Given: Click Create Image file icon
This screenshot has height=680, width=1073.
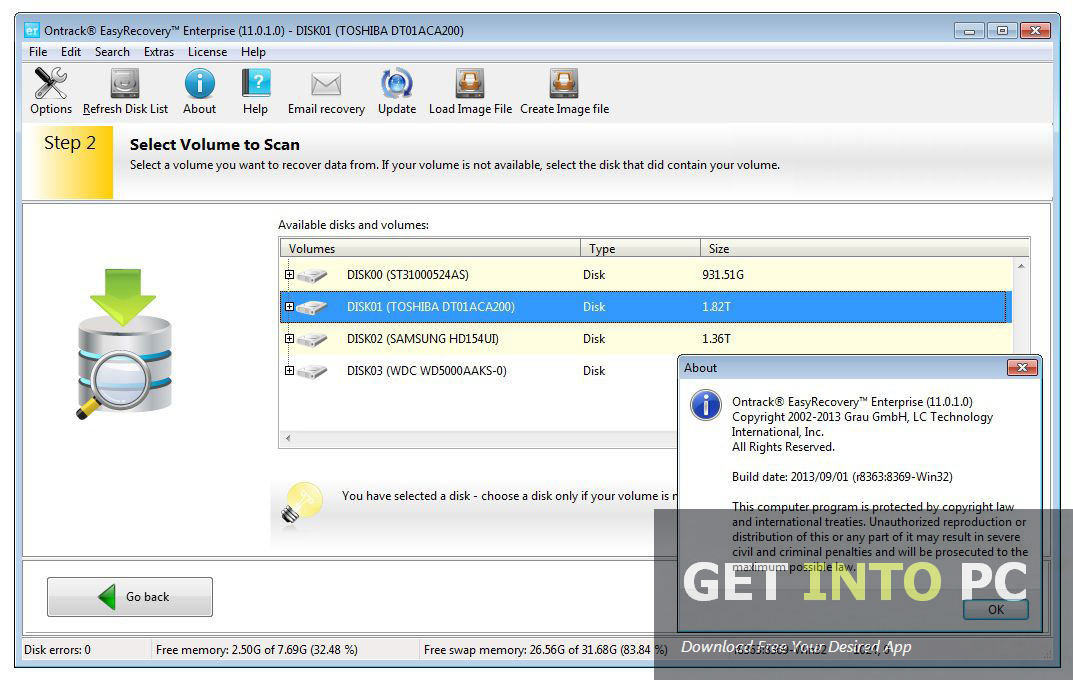Looking at the screenshot, I should pos(564,83).
